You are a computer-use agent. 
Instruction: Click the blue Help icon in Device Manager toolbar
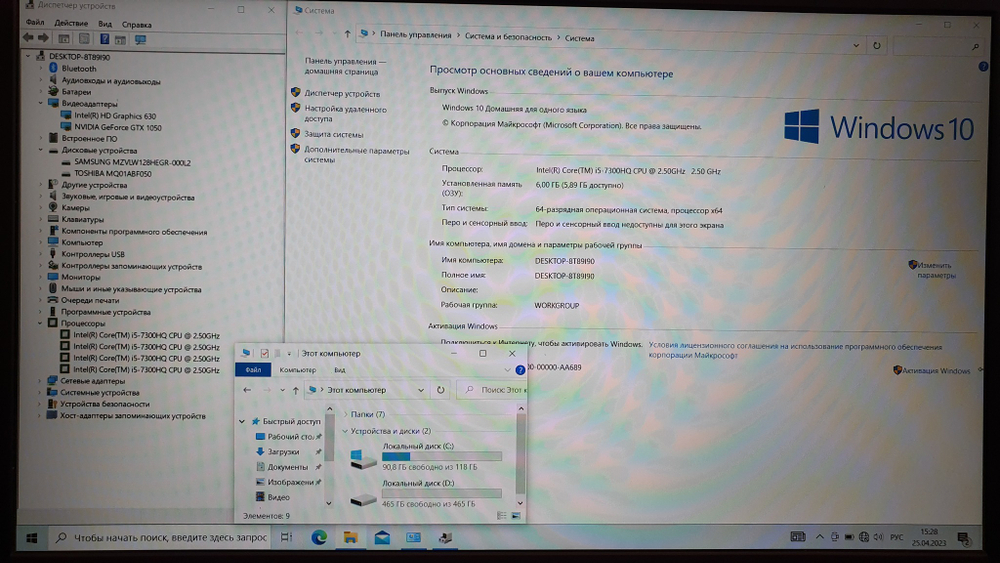(x=104, y=40)
